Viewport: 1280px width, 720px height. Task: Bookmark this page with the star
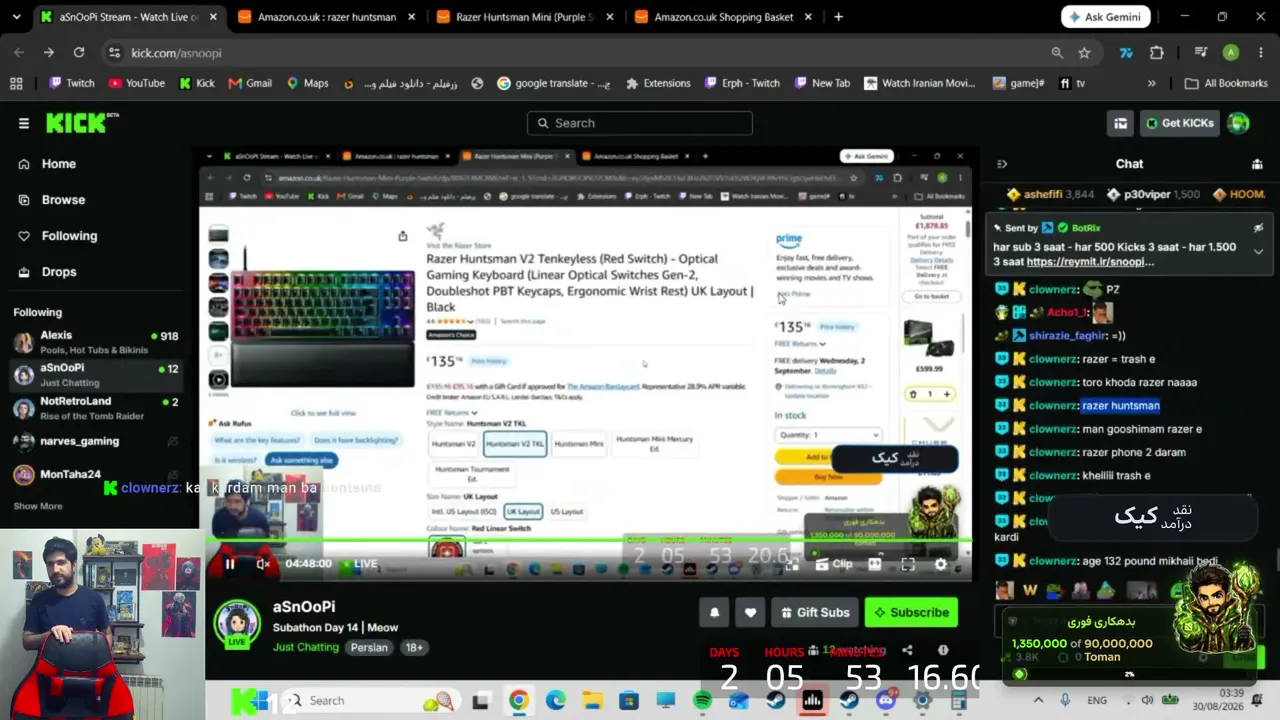tap(1084, 53)
